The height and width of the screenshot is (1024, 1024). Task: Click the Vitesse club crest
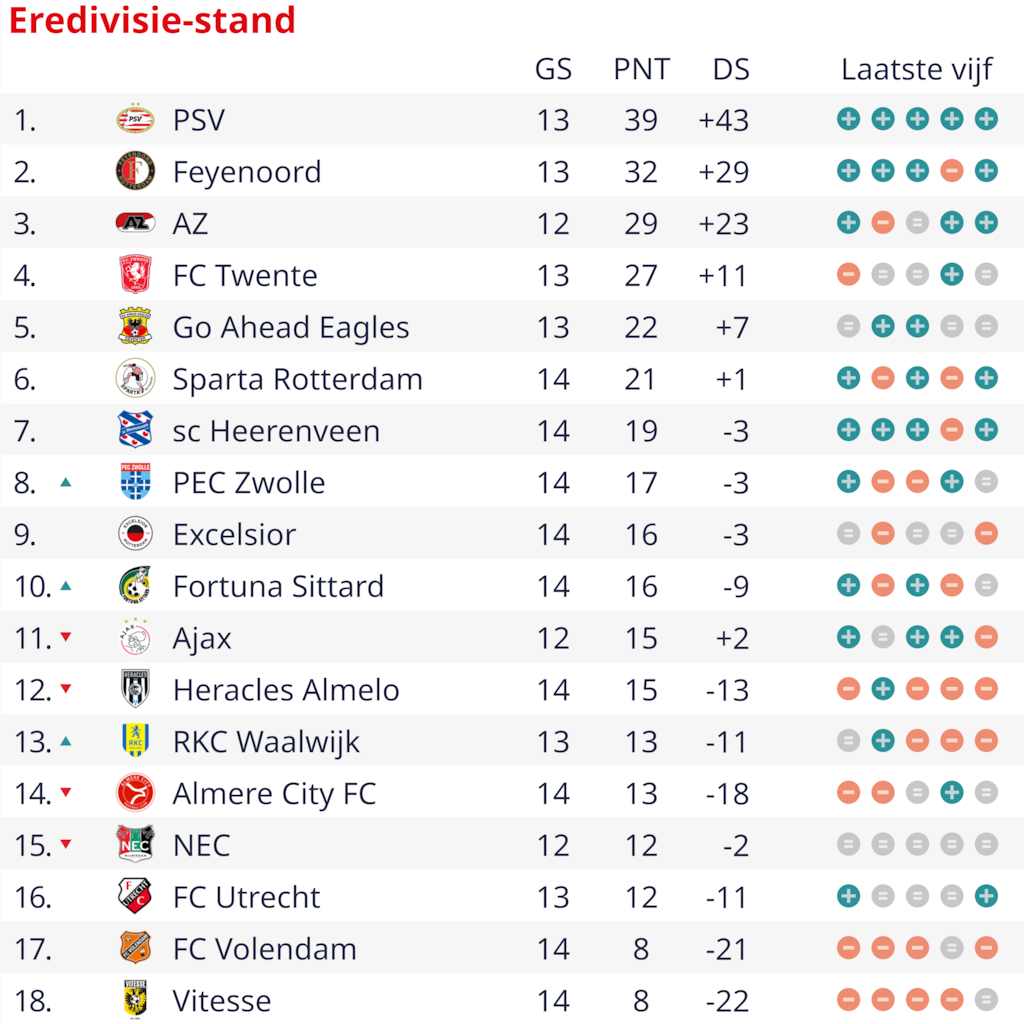pyautogui.click(x=135, y=1000)
